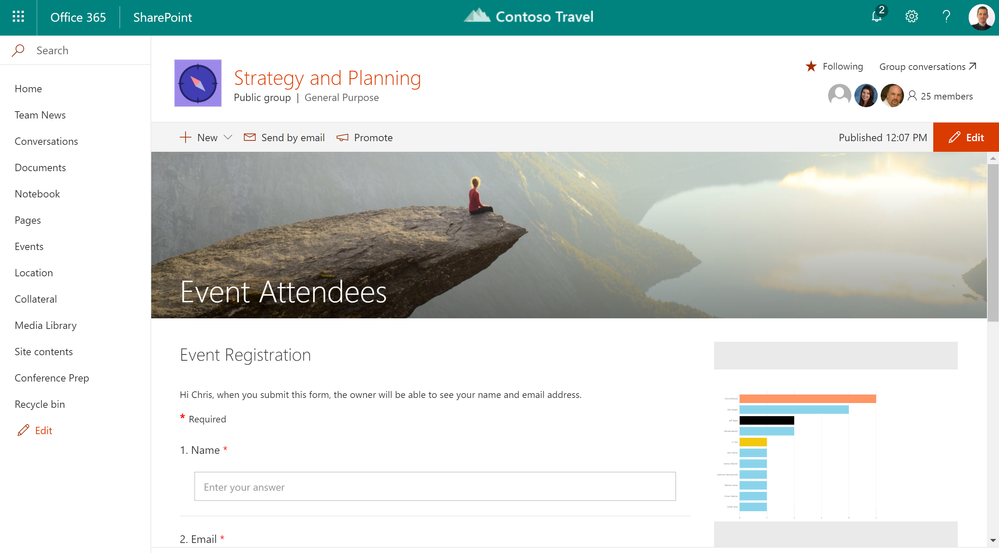Open the user profile picture menu
This screenshot has width=999, height=553.
[981, 17]
